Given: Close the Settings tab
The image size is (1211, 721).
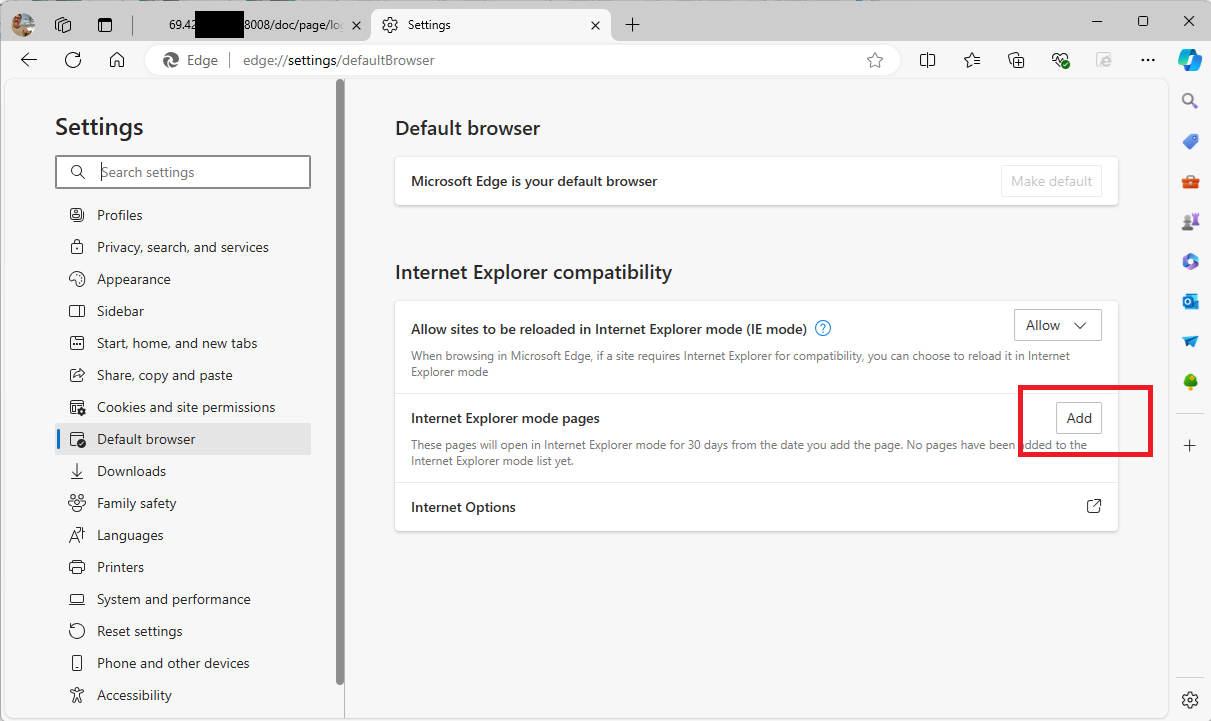Looking at the screenshot, I should point(595,25).
